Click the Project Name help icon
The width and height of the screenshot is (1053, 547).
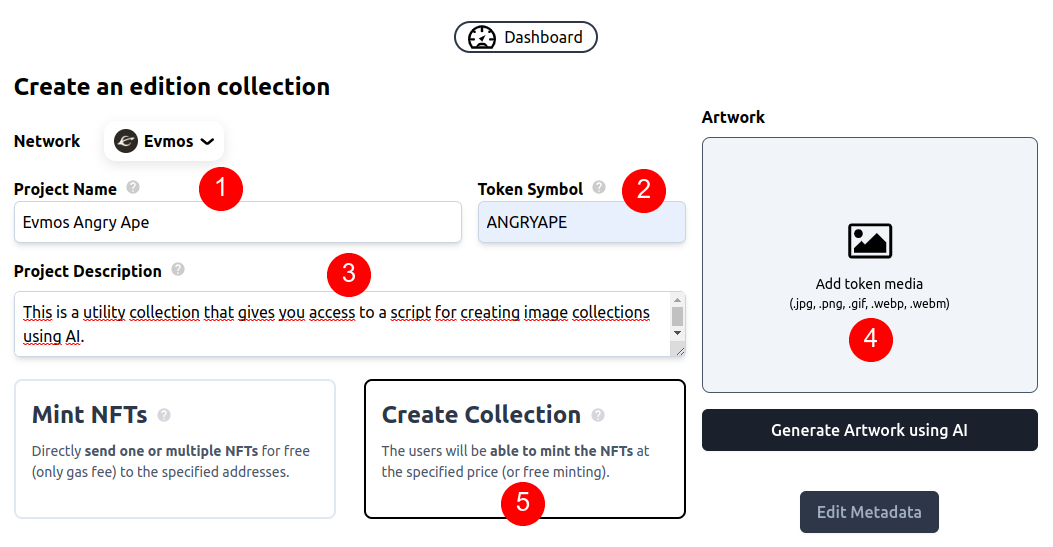133,188
